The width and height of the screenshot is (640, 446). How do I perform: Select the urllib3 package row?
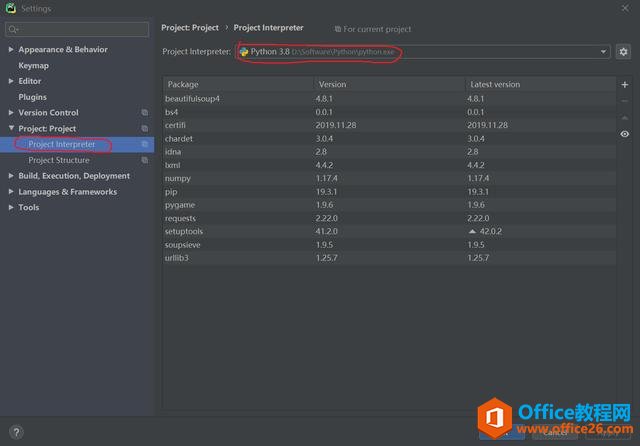tap(389, 258)
